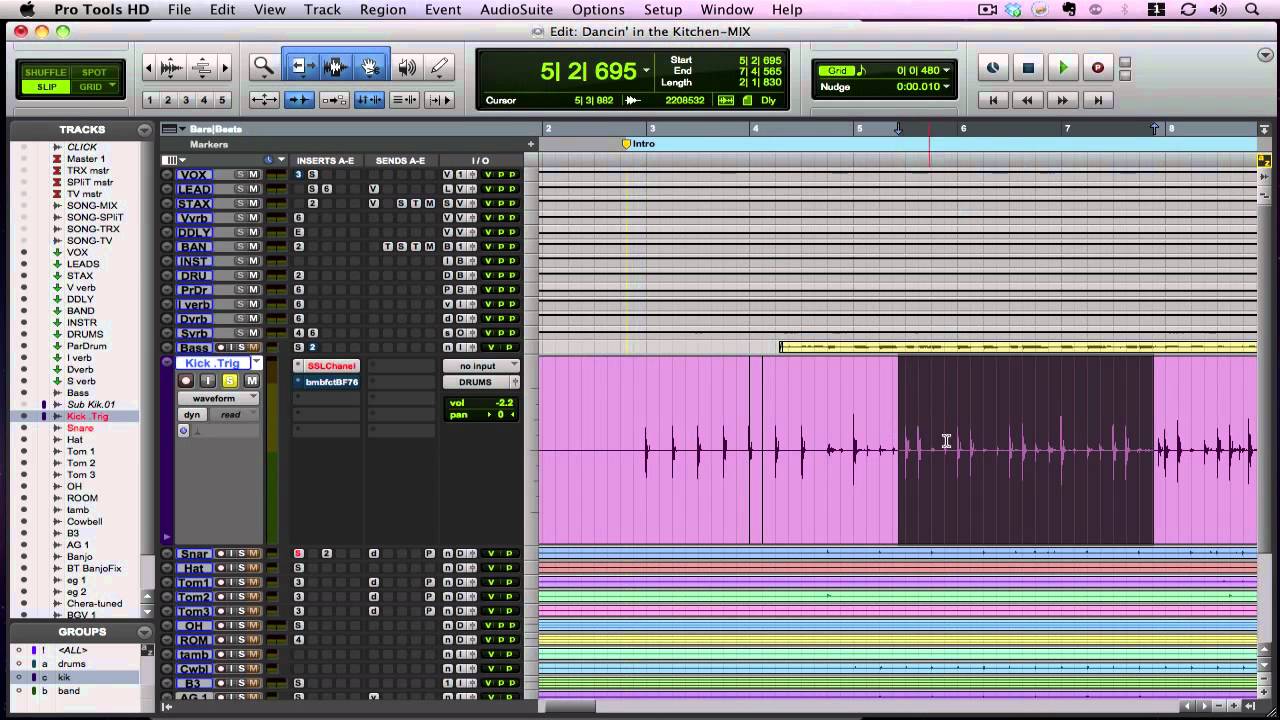The image size is (1280, 720).
Task: Toggle Tab to Transients button
Action: tap(298, 100)
